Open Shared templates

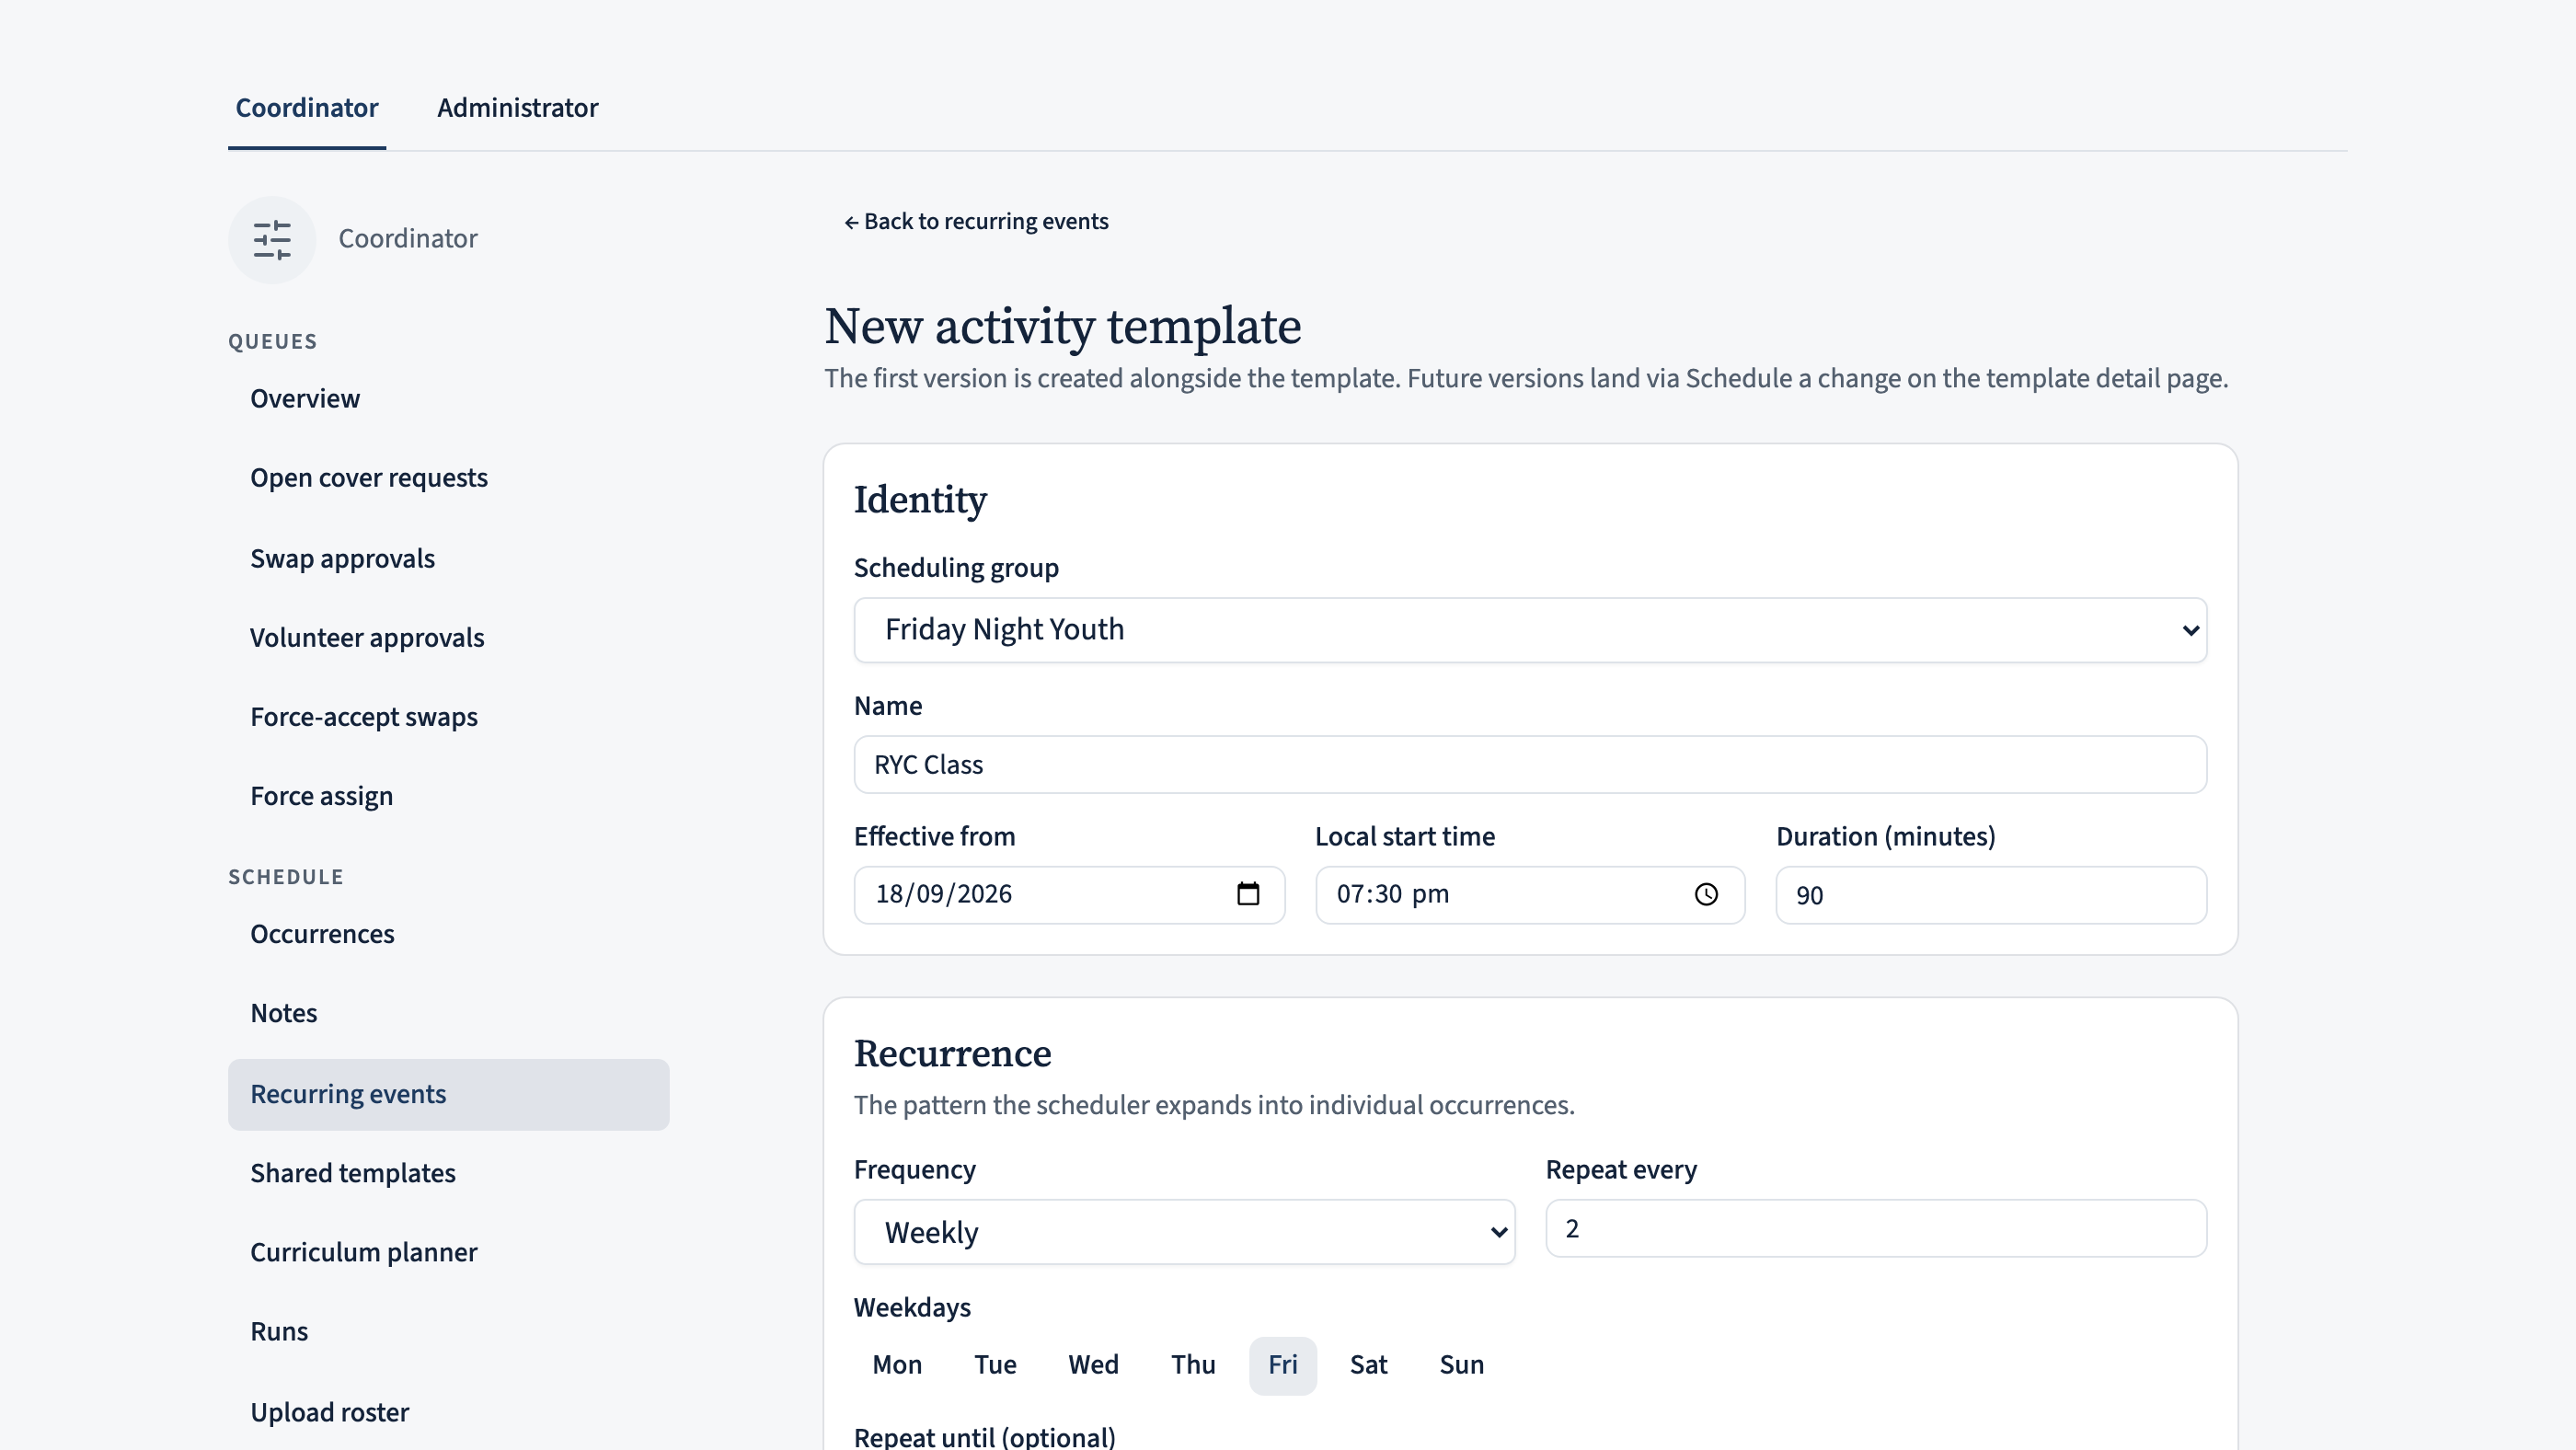point(448,1173)
